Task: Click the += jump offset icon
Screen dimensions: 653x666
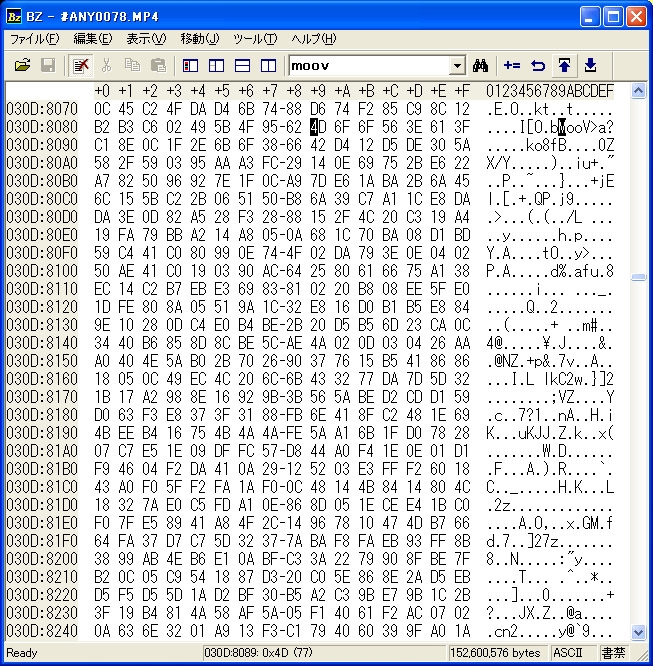Action: click(x=512, y=65)
